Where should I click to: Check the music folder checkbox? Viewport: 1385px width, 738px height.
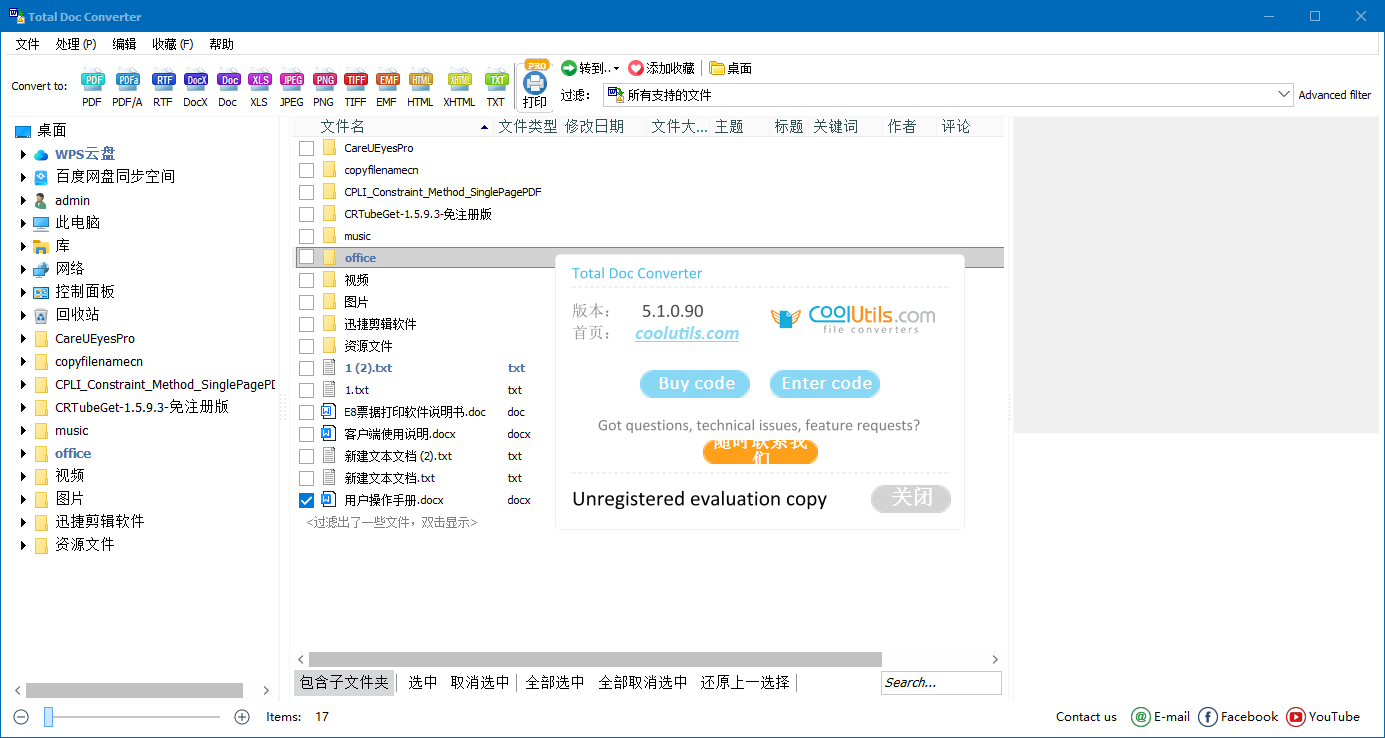click(x=307, y=236)
